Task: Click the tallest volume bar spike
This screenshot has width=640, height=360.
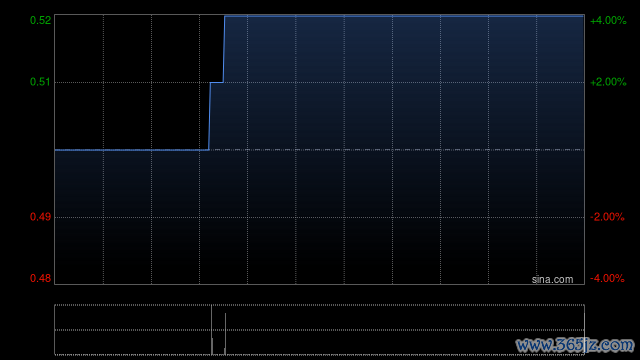Action: pyautogui.click(x=211, y=330)
